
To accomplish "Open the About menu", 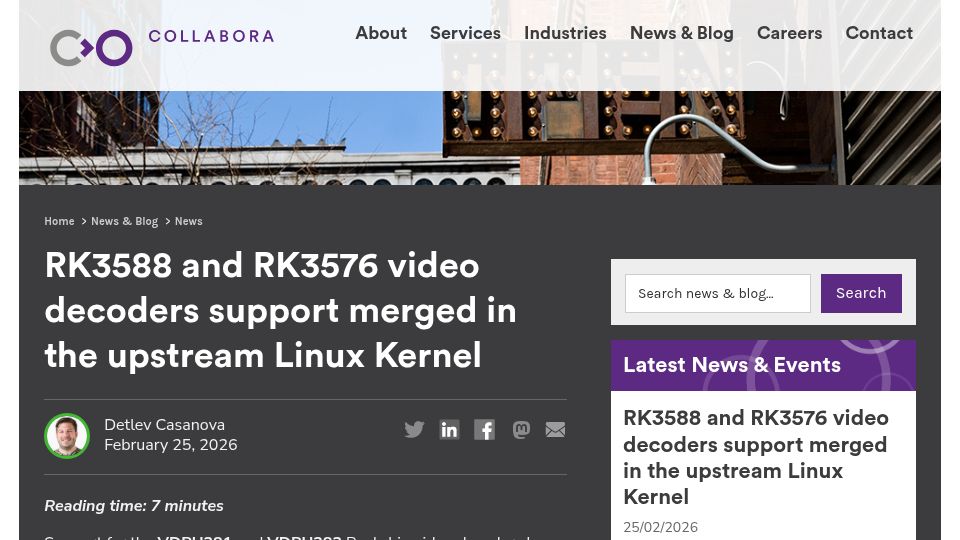I will click(381, 33).
